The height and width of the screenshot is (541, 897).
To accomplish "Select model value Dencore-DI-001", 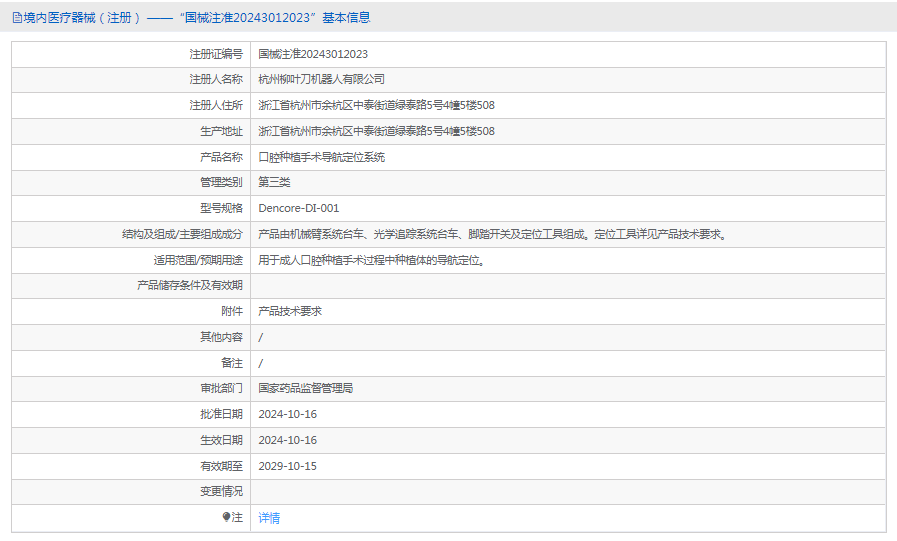I will (299, 209).
